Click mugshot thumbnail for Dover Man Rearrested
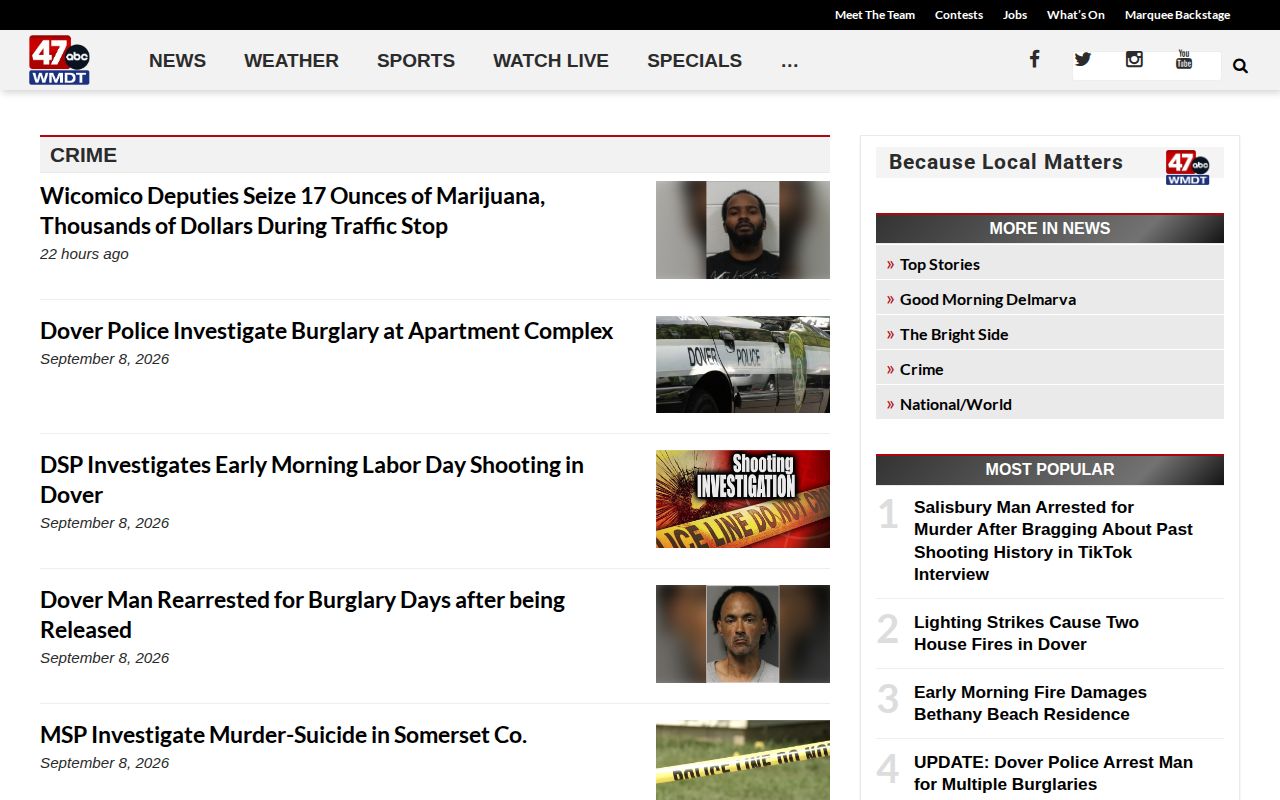The height and width of the screenshot is (800, 1280). 743,634
